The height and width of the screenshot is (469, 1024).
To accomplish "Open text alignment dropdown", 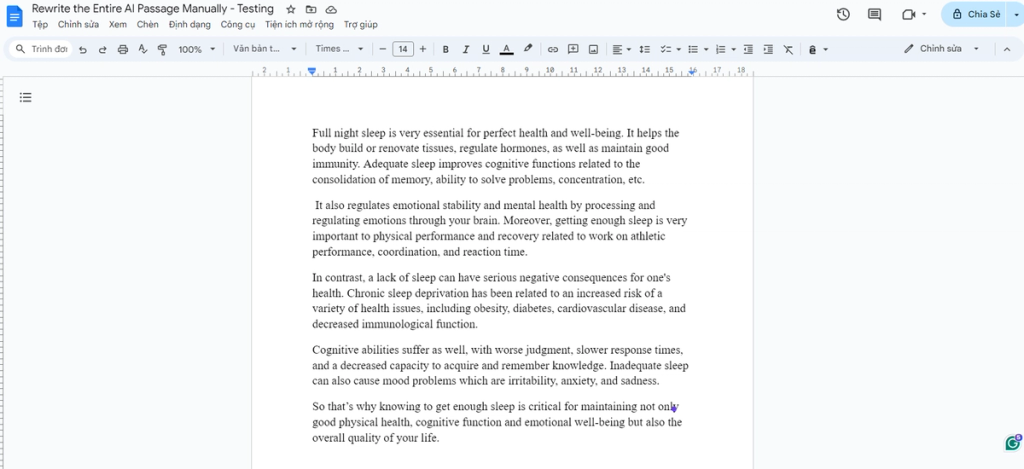I will 621,49.
